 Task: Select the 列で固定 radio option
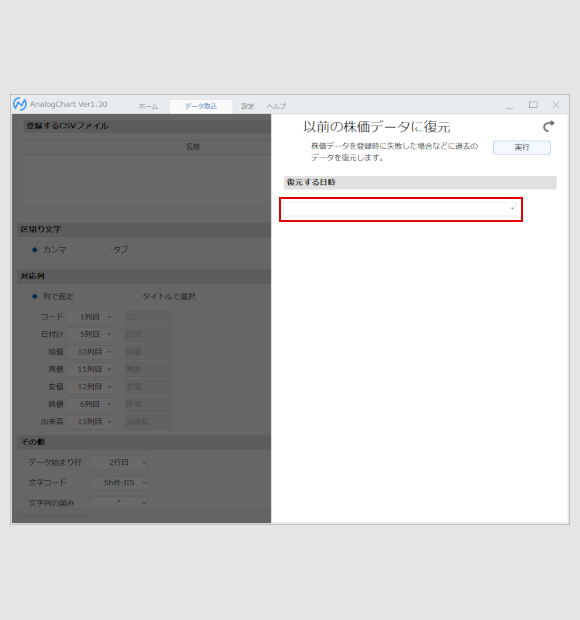coord(35,297)
